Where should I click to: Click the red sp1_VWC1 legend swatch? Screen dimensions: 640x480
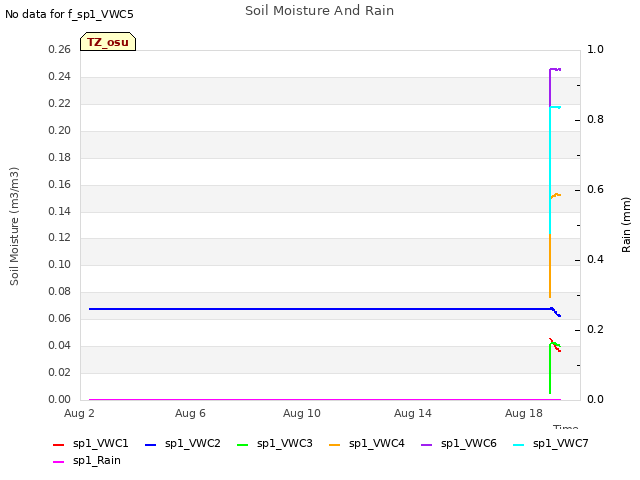click(59, 444)
